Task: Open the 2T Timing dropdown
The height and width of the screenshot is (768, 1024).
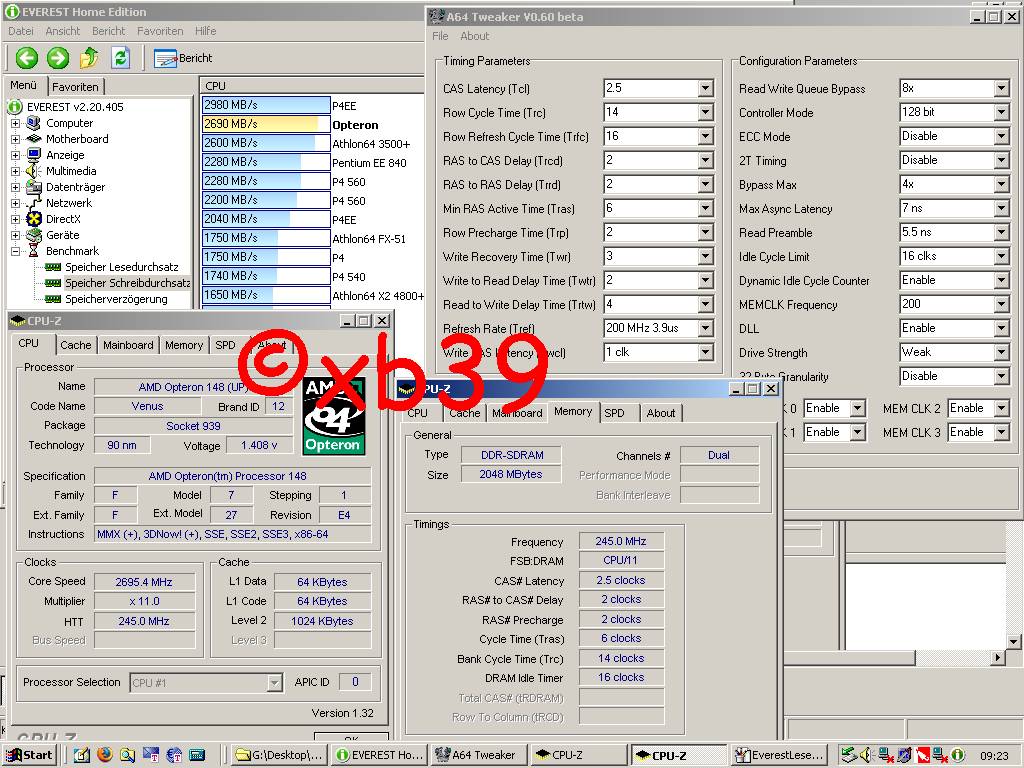Action: click(1001, 160)
